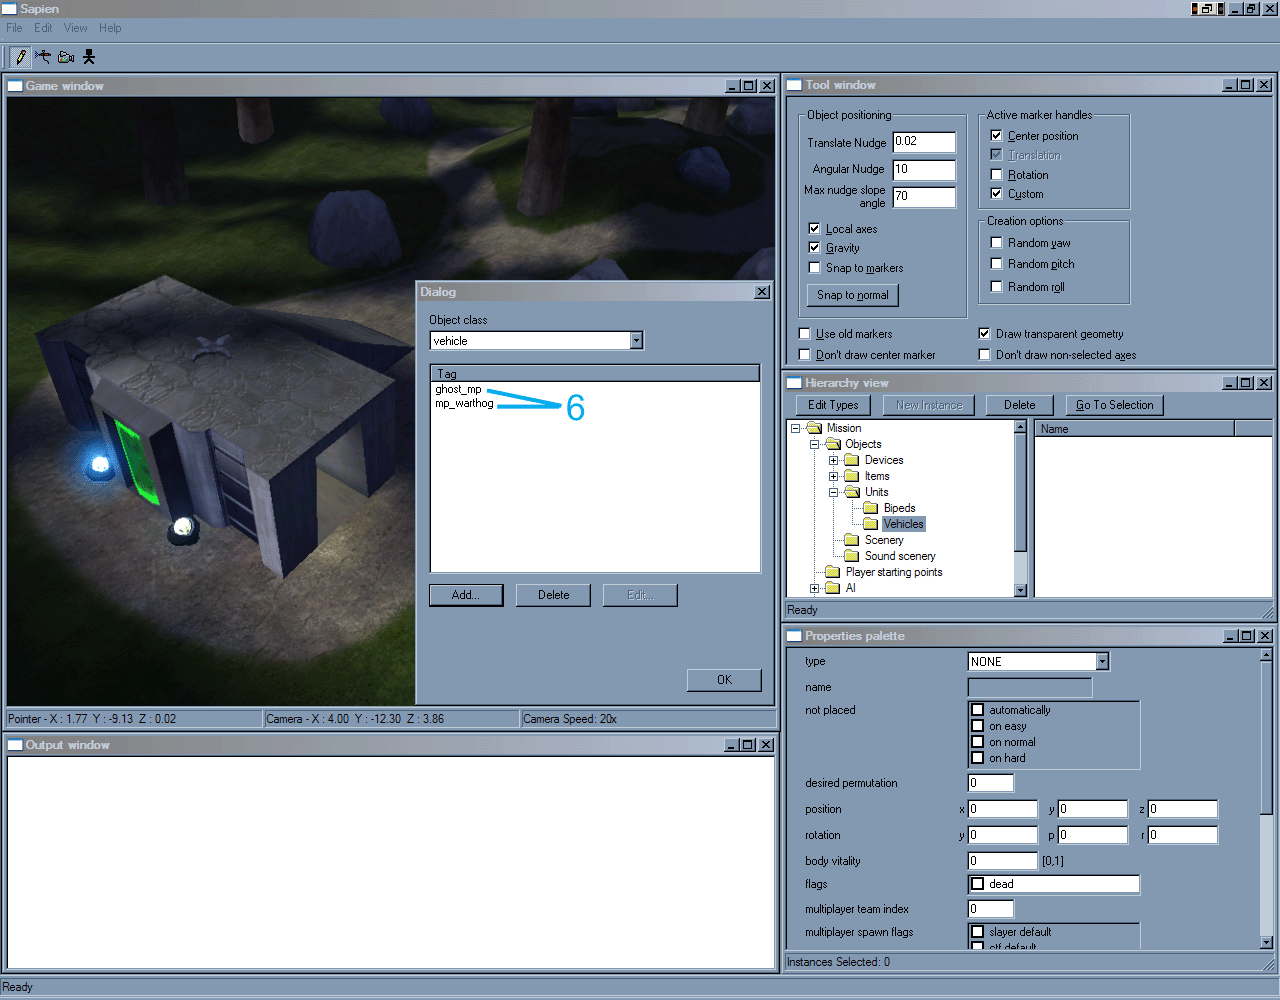1280x1000 pixels.
Task: Enable Random roll creation option
Action: [x=996, y=286]
